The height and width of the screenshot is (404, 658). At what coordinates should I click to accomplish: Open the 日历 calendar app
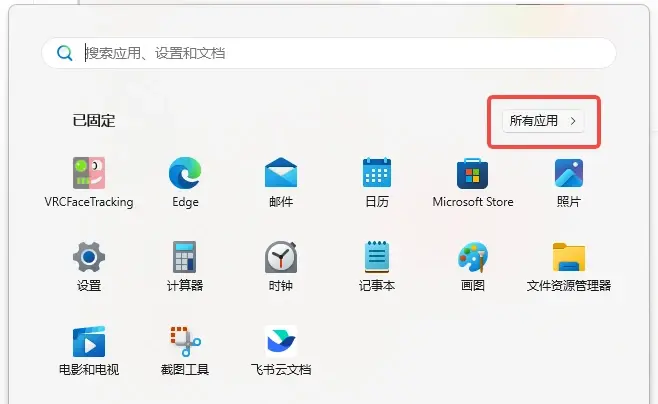pyautogui.click(x=377, y=173)
